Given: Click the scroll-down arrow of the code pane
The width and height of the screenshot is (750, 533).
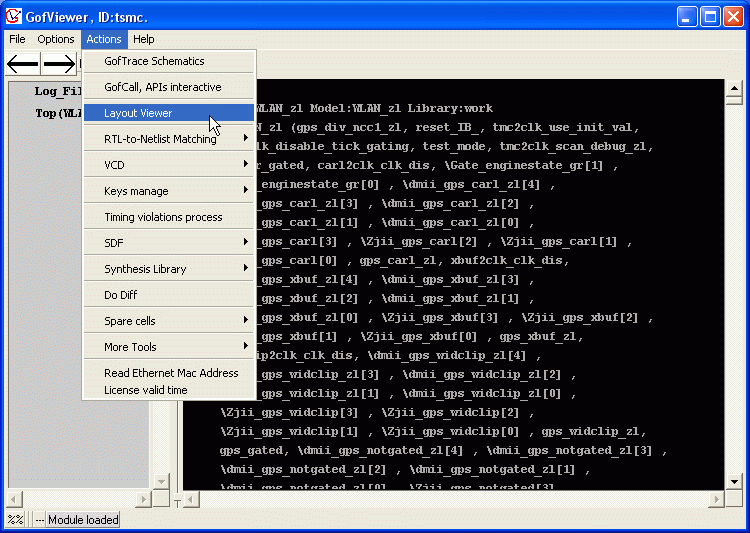Looking at the screenshot, I should pyautogui.click(x=734, y=482).
